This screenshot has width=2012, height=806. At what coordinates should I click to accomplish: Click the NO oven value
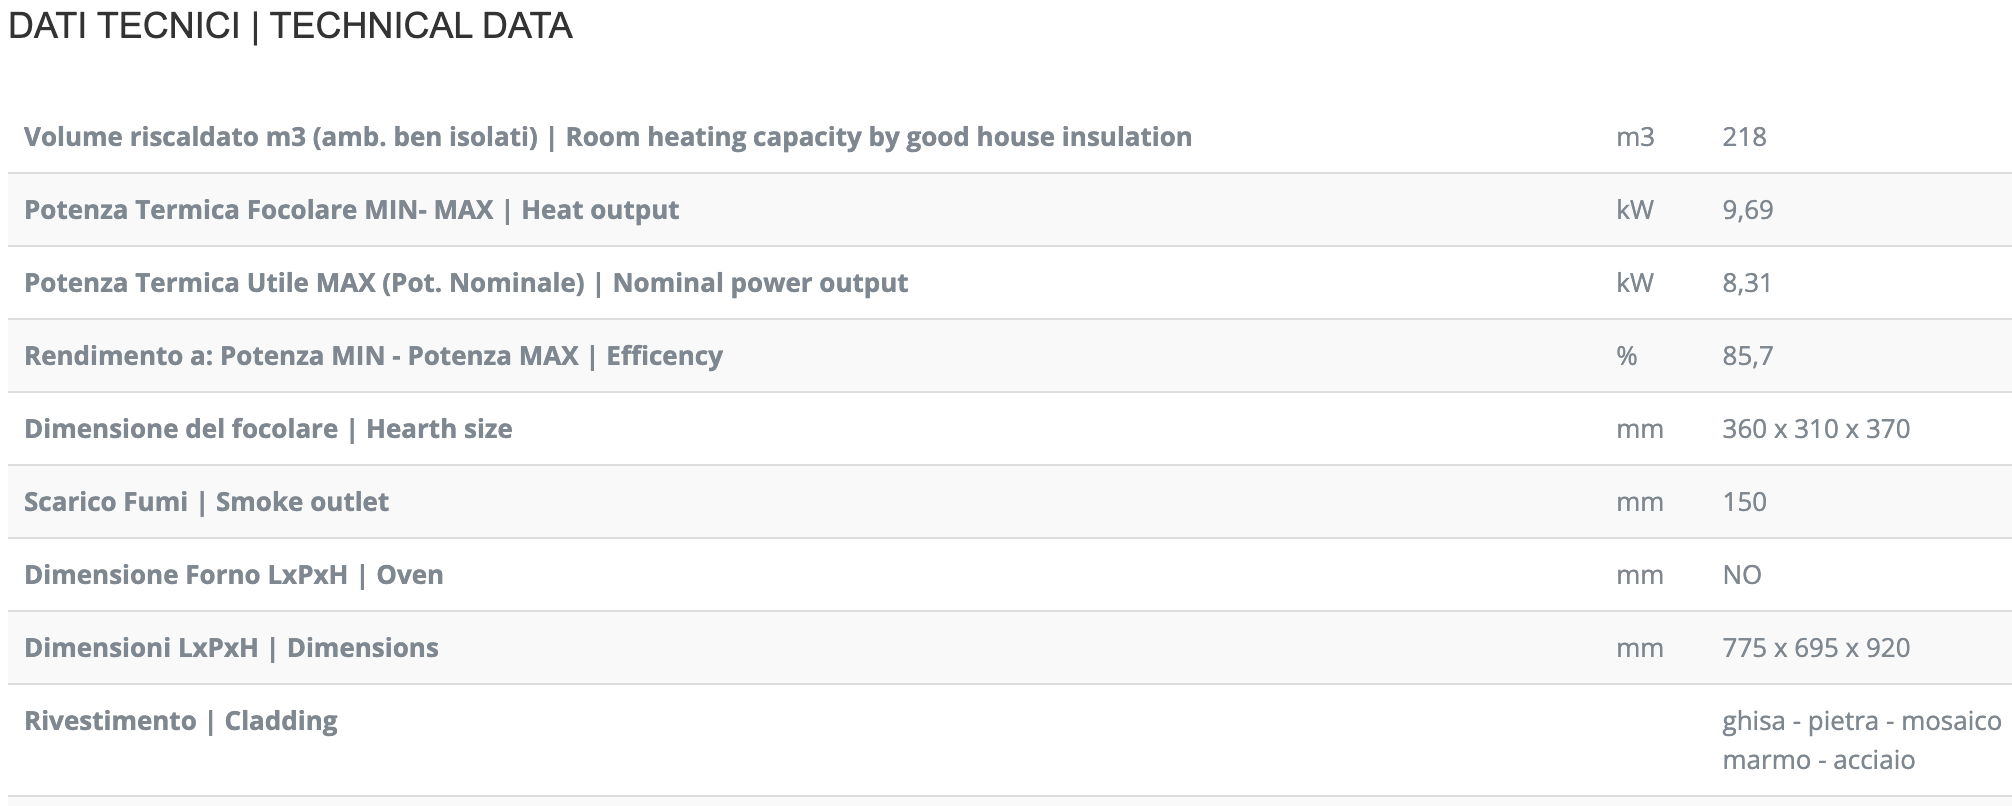[1742, 575]
